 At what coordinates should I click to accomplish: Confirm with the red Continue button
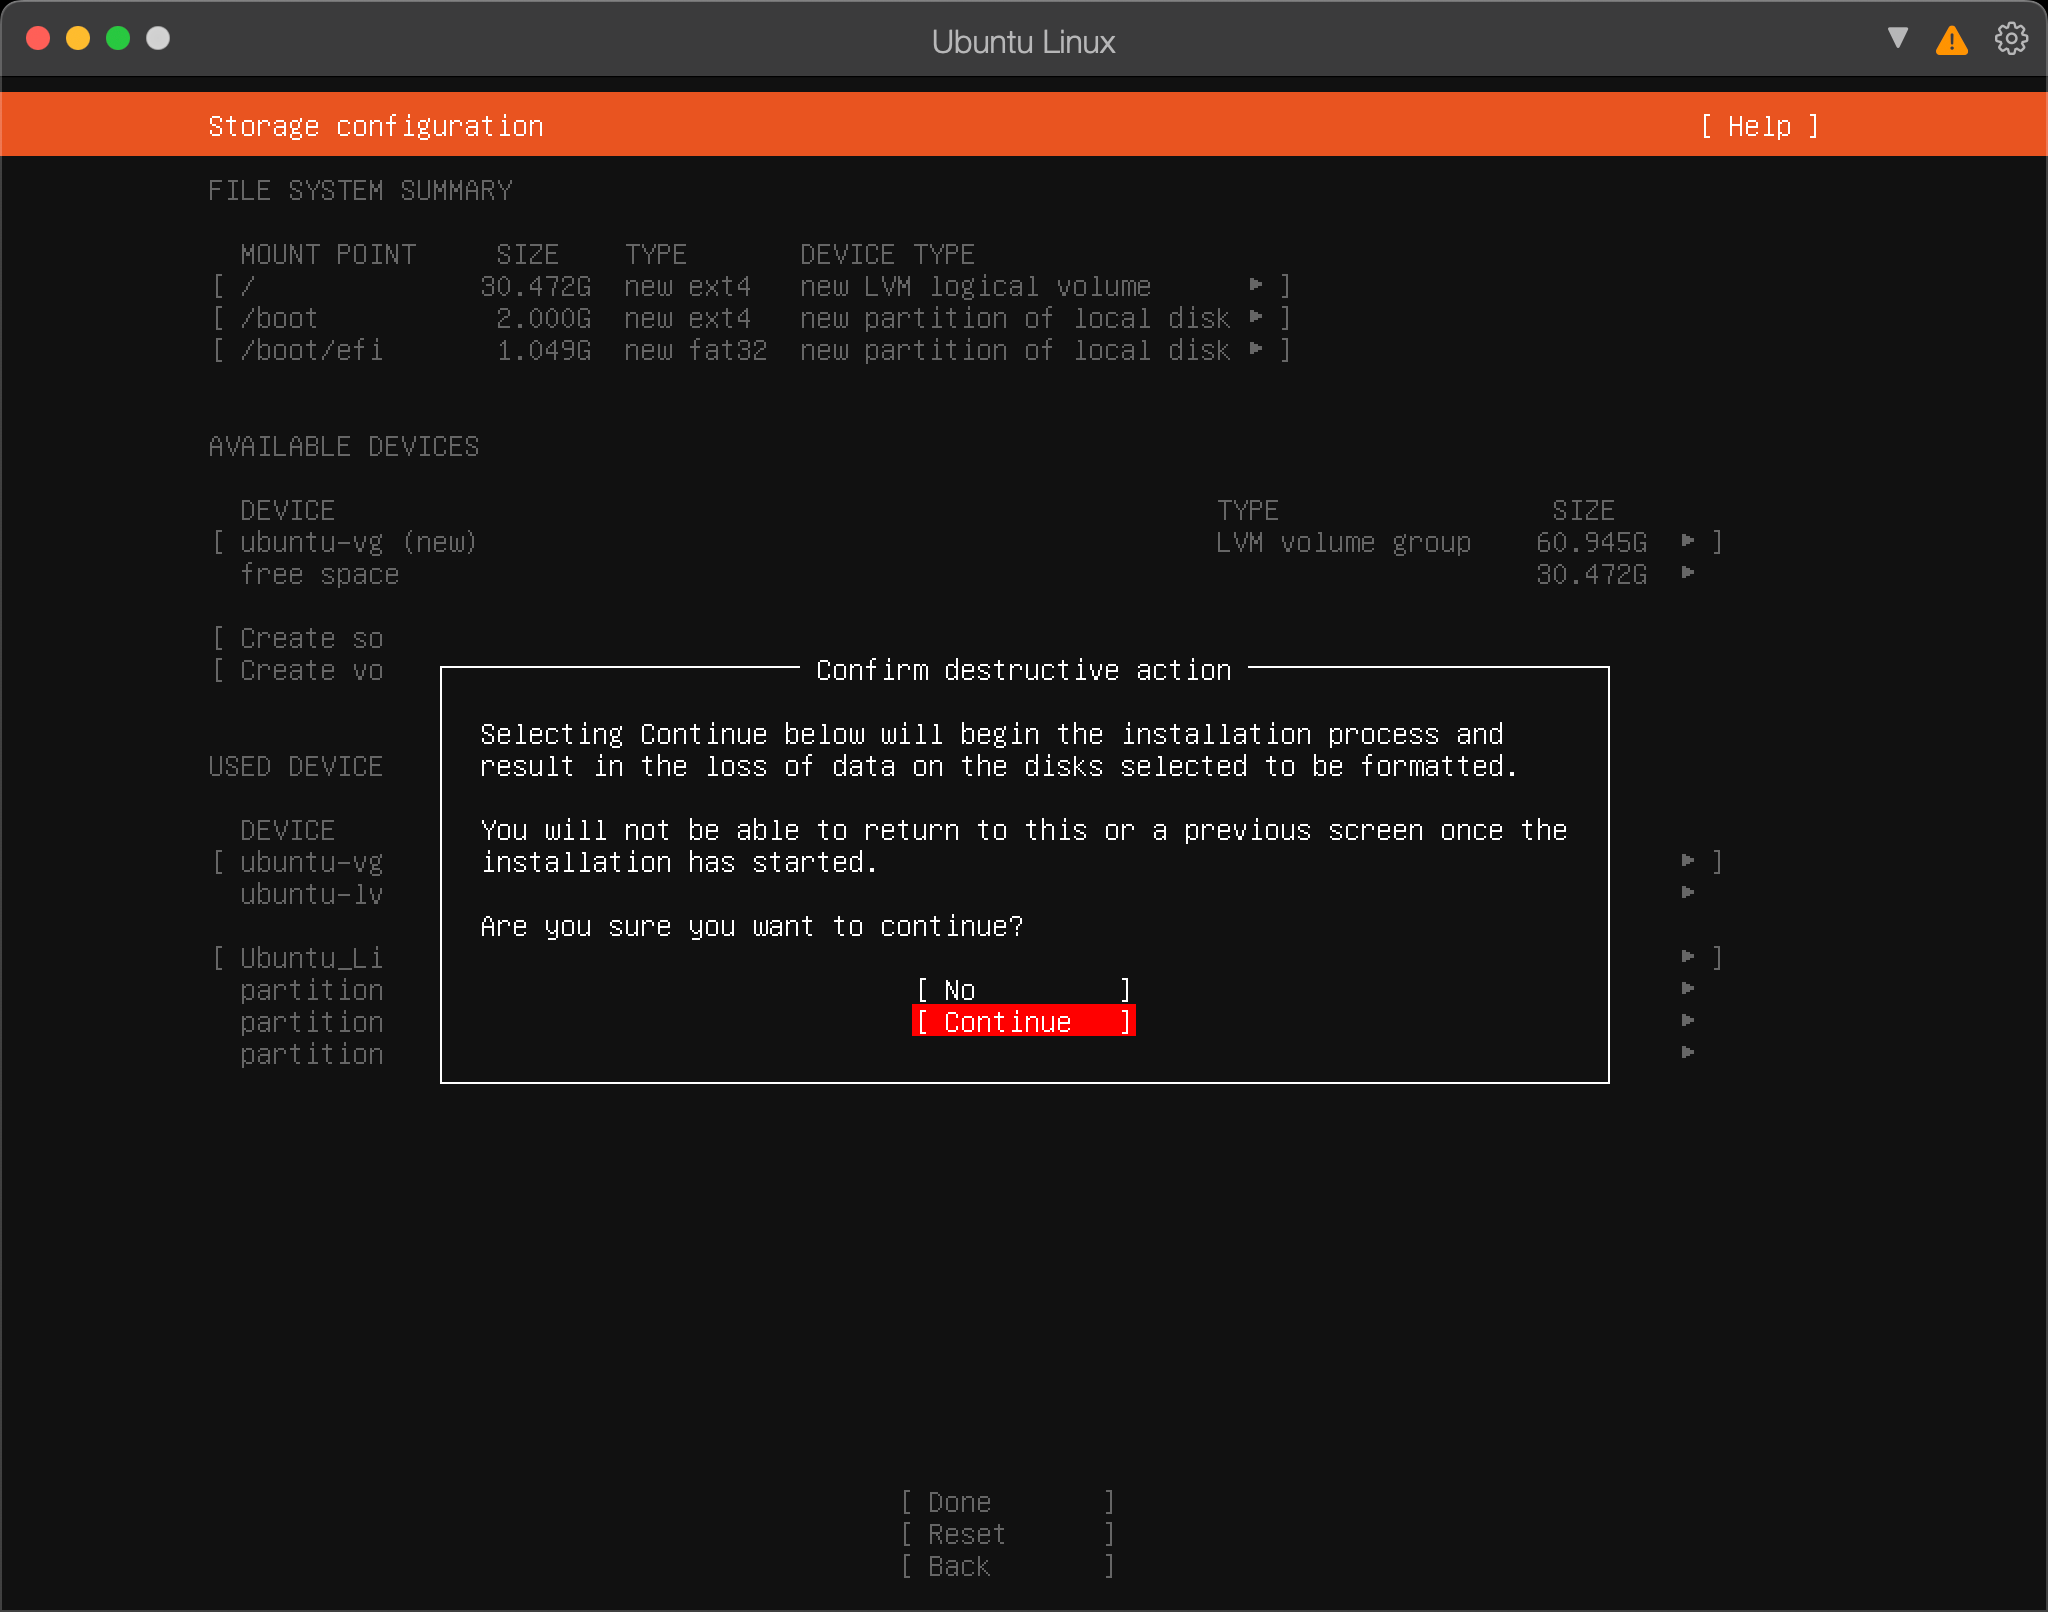pyautogui.click(x=1024, y=1022)
